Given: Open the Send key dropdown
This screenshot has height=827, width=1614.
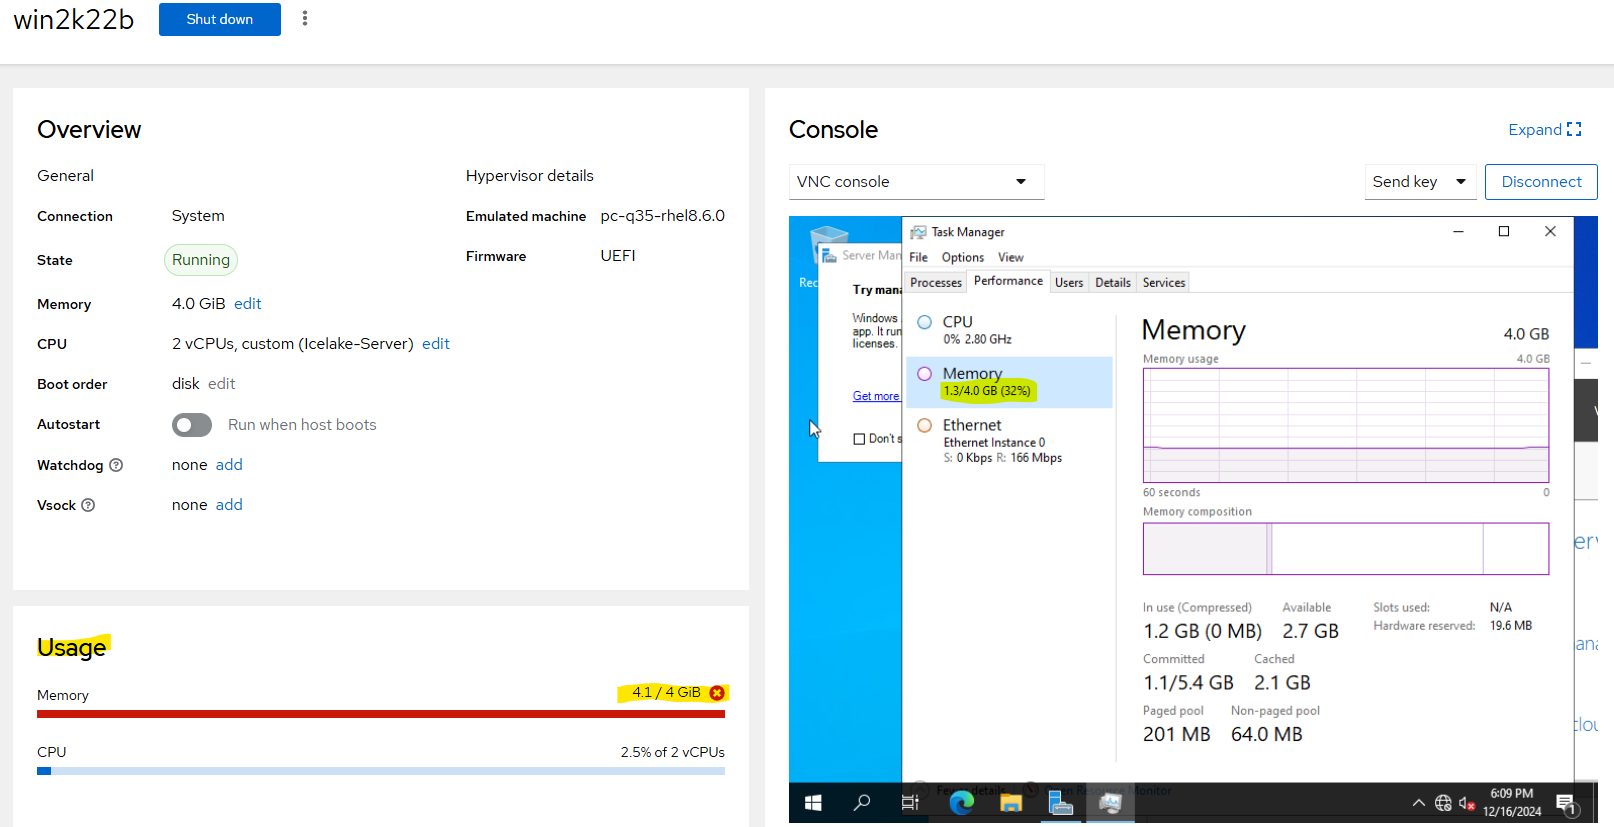Looking at the screenshot, I should point(1420,182).
